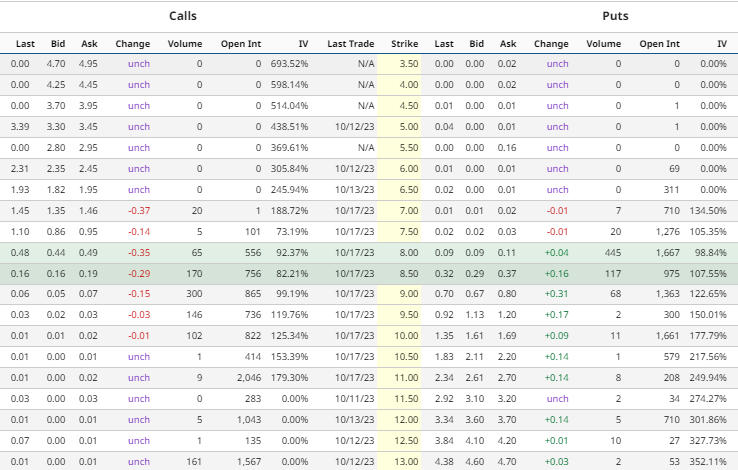
Task: Click put open interest 1,276
Action: pos(668,231)
